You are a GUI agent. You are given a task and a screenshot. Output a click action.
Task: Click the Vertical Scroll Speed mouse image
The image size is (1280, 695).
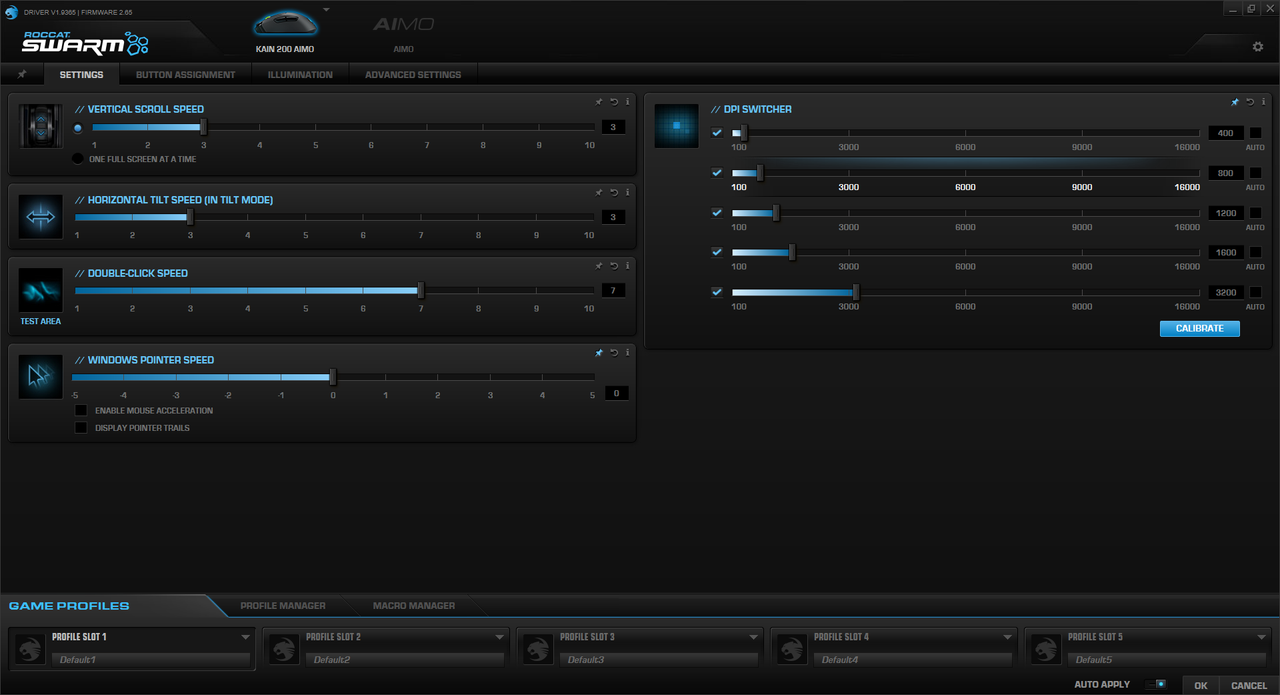tap(41, 126)
